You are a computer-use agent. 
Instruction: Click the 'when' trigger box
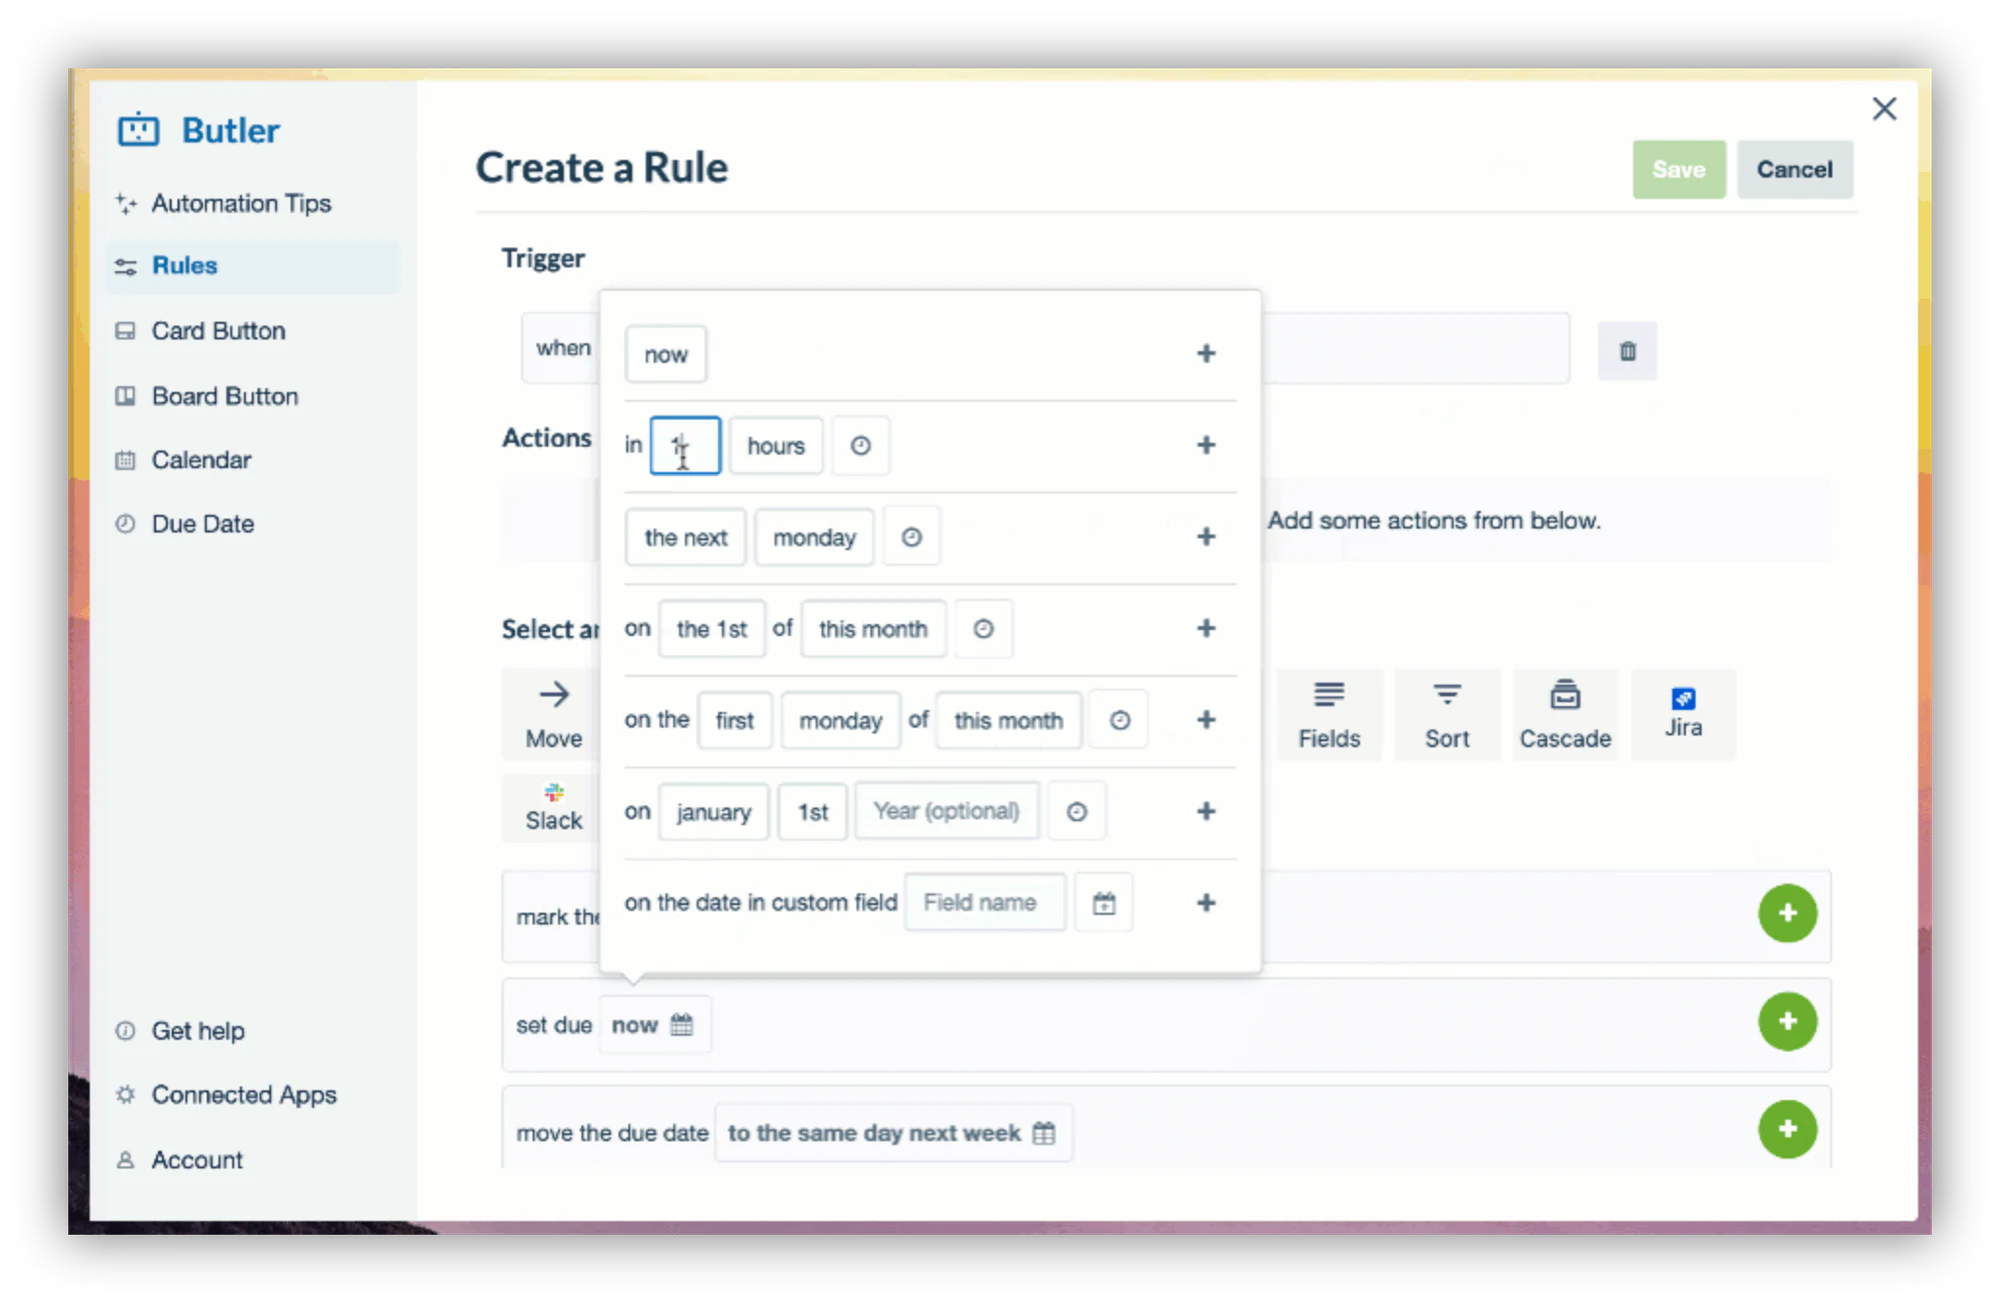pos(1045,348)
